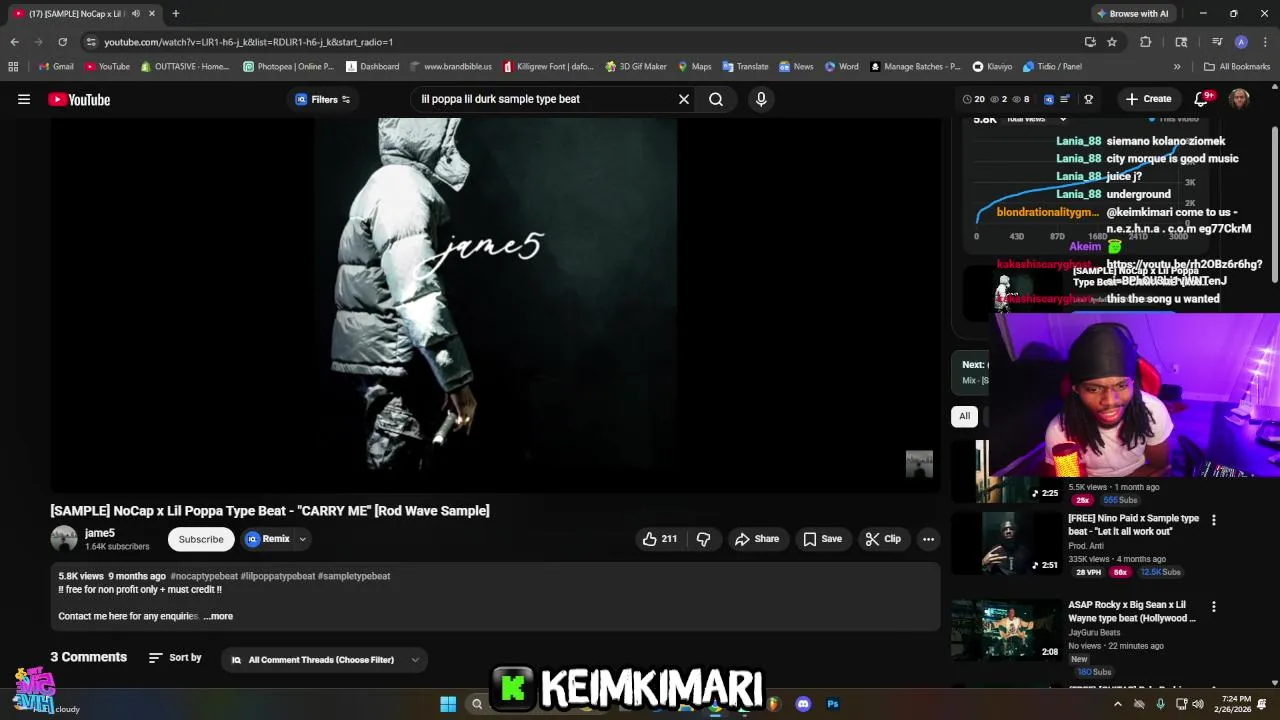The width and height of the screenshot is (1280, 720).
Task: Subscribe to the jame5 channel
Action: click(201, 539)
